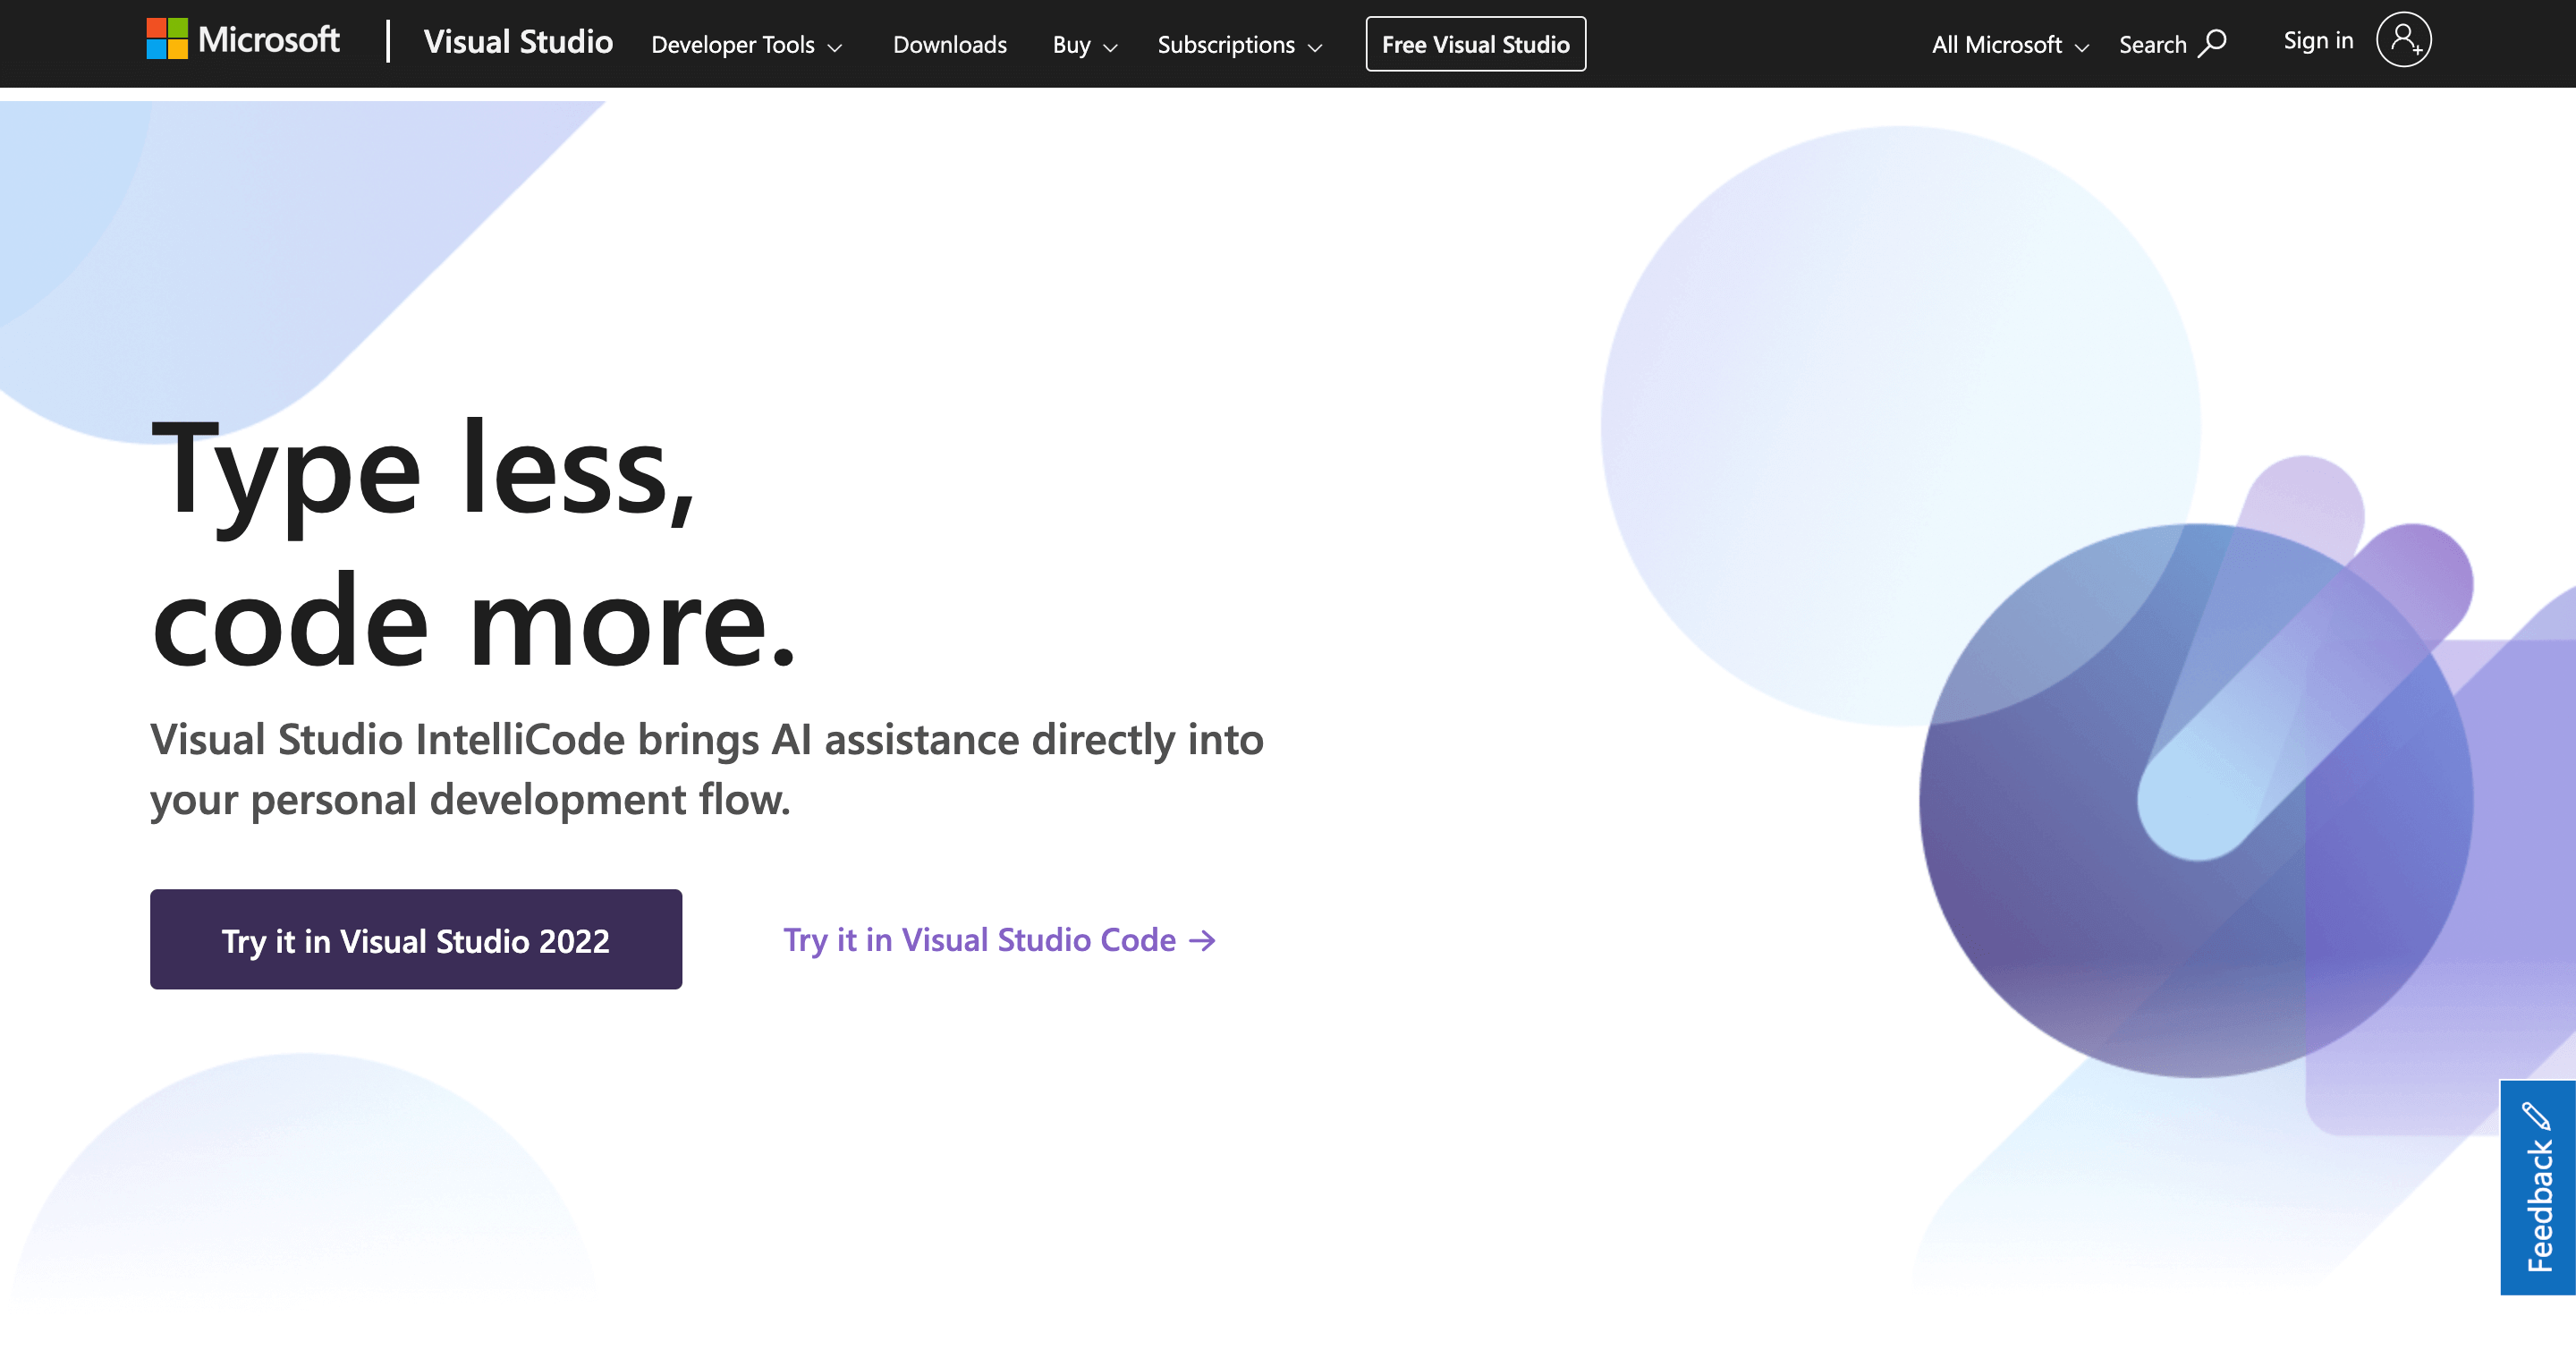Click the pencil icon on Feedback tab
Viewport: 2576px width, 1367px height.
tap(2537, 1115)
